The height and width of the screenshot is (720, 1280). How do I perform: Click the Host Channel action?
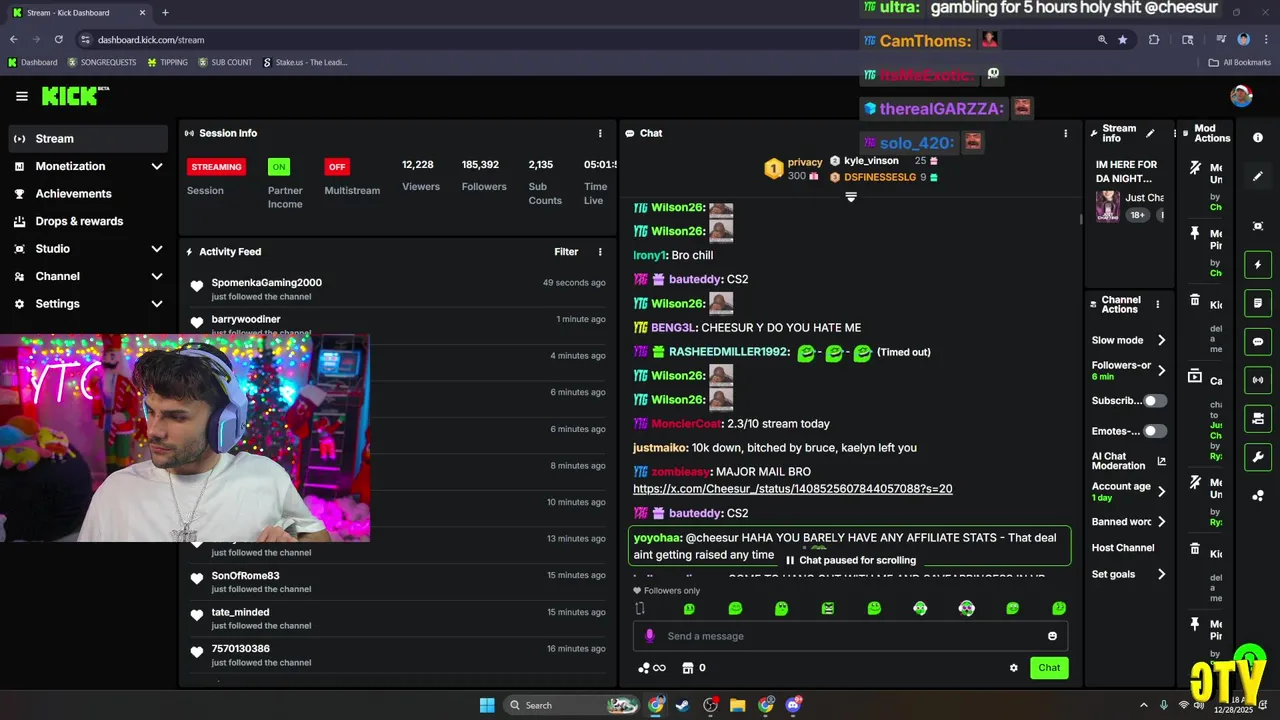pos(1123,548)
